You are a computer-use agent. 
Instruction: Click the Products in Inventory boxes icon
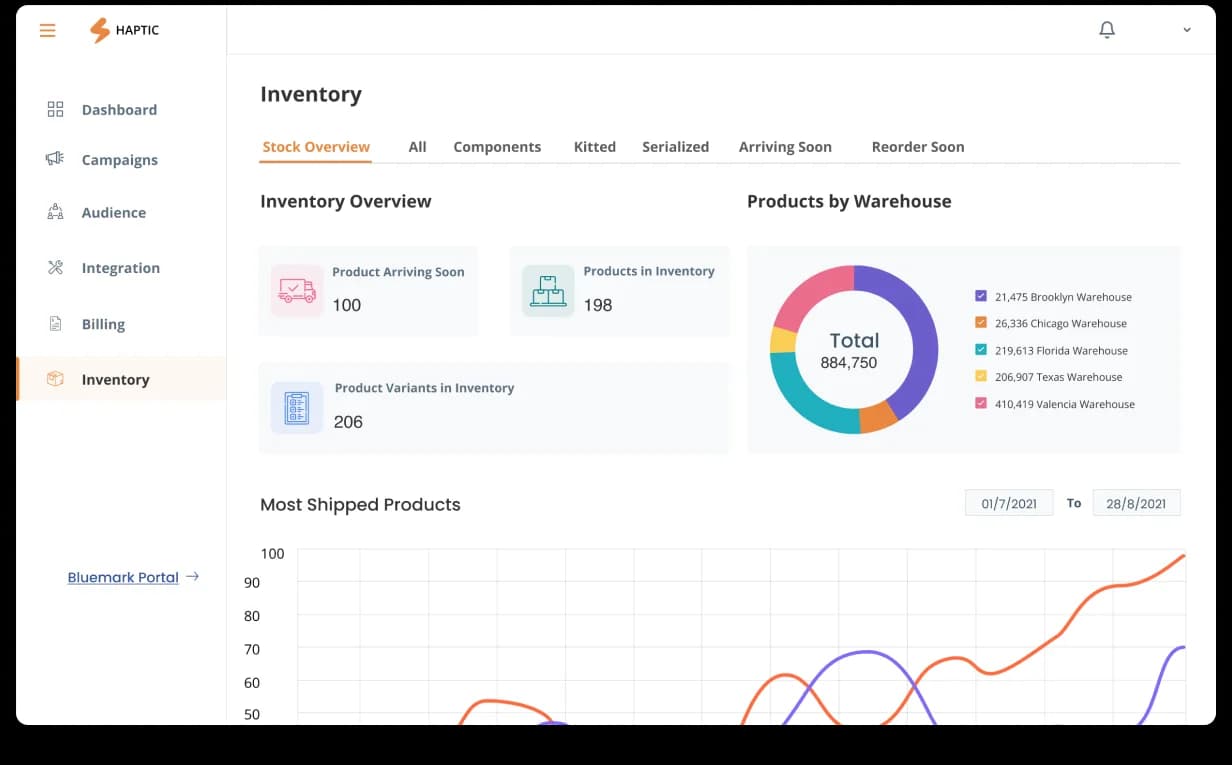548,291
